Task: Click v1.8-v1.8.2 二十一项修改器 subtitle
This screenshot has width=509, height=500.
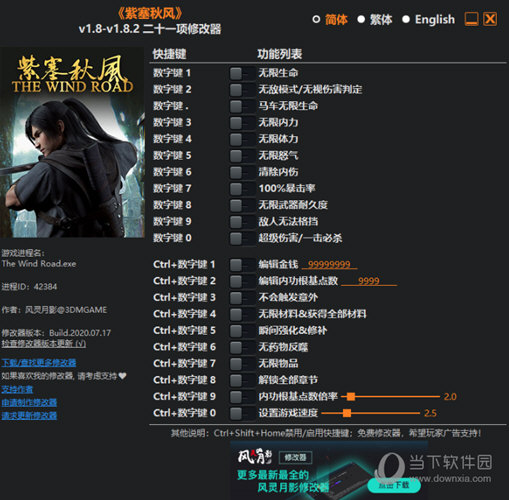Action: coord(150,29)
